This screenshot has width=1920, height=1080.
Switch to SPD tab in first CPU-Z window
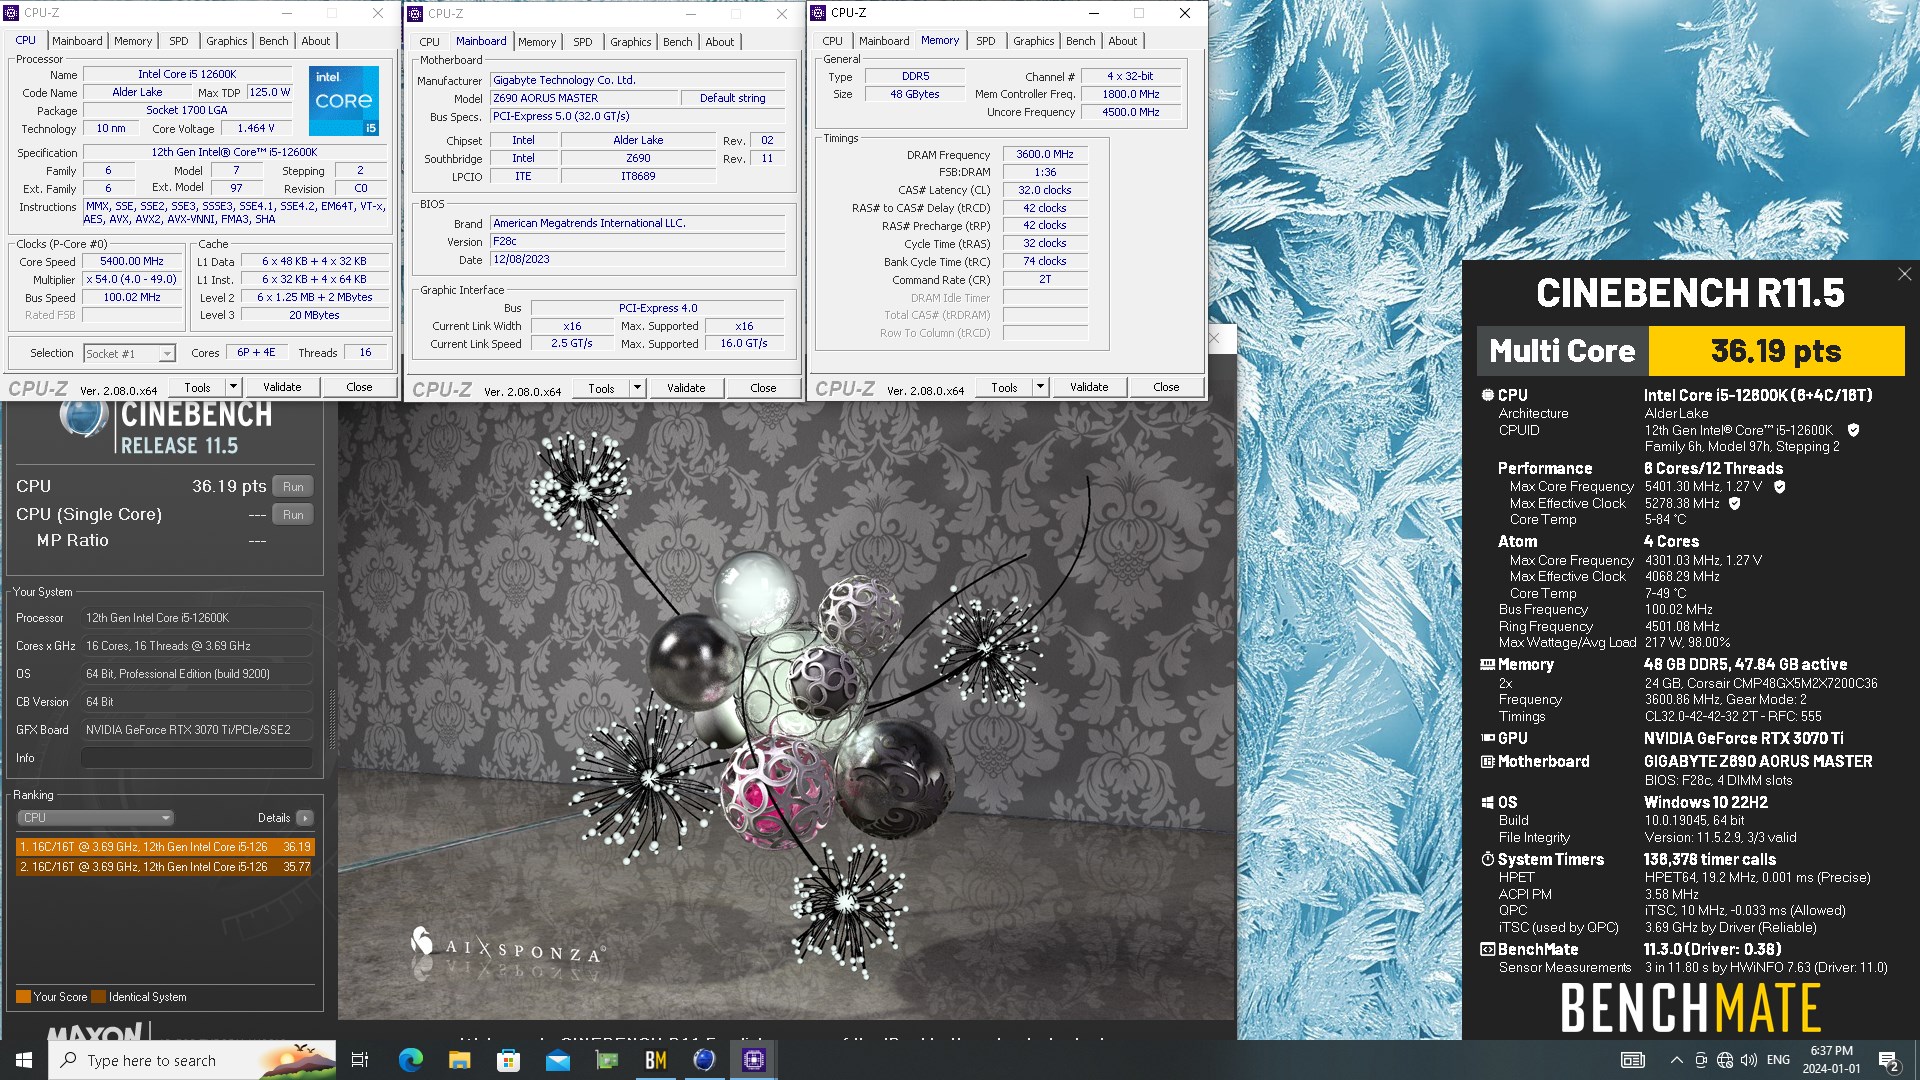179,41
